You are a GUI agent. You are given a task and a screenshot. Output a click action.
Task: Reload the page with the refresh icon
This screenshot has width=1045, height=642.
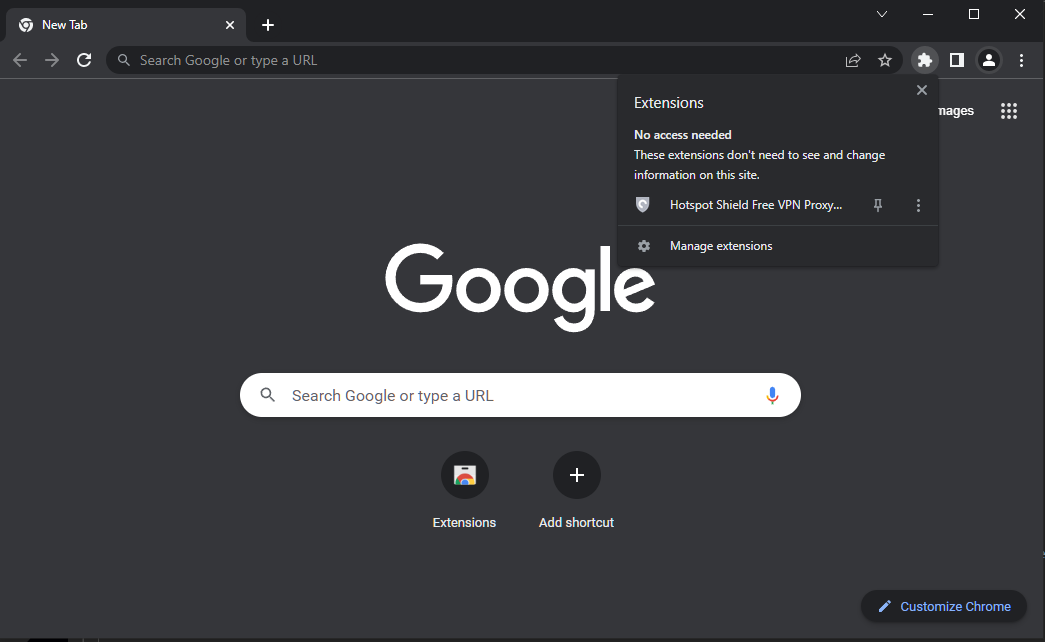tap(84, 60)
